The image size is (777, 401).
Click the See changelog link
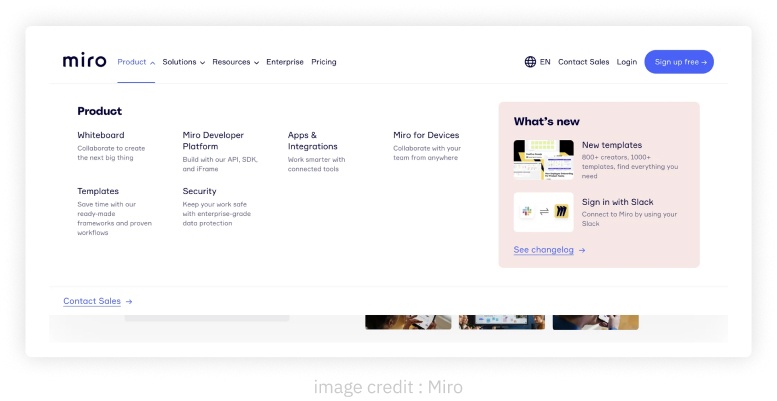coord(544,250)
